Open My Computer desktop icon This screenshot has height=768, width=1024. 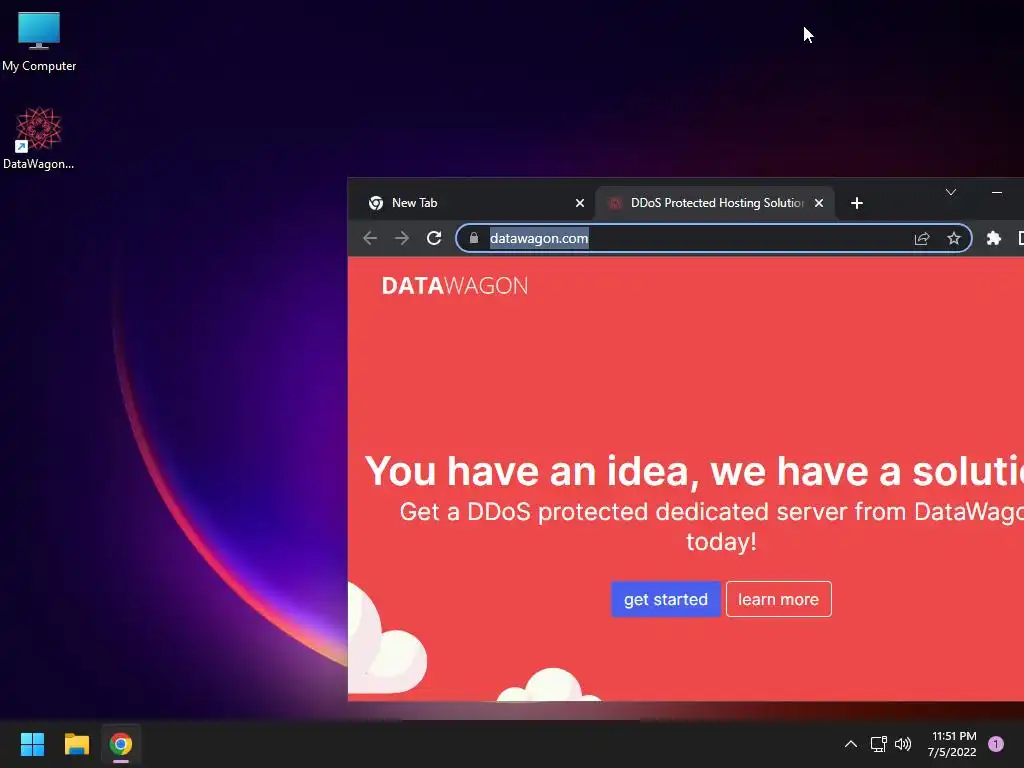point(39,42)
